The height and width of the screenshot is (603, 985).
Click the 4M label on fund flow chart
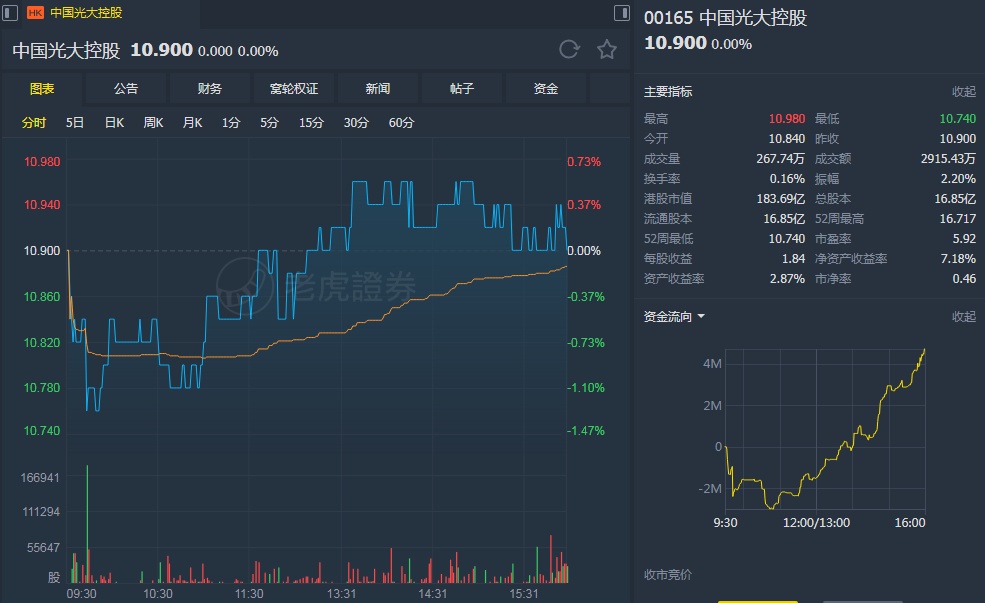click(x=712, y=364)
